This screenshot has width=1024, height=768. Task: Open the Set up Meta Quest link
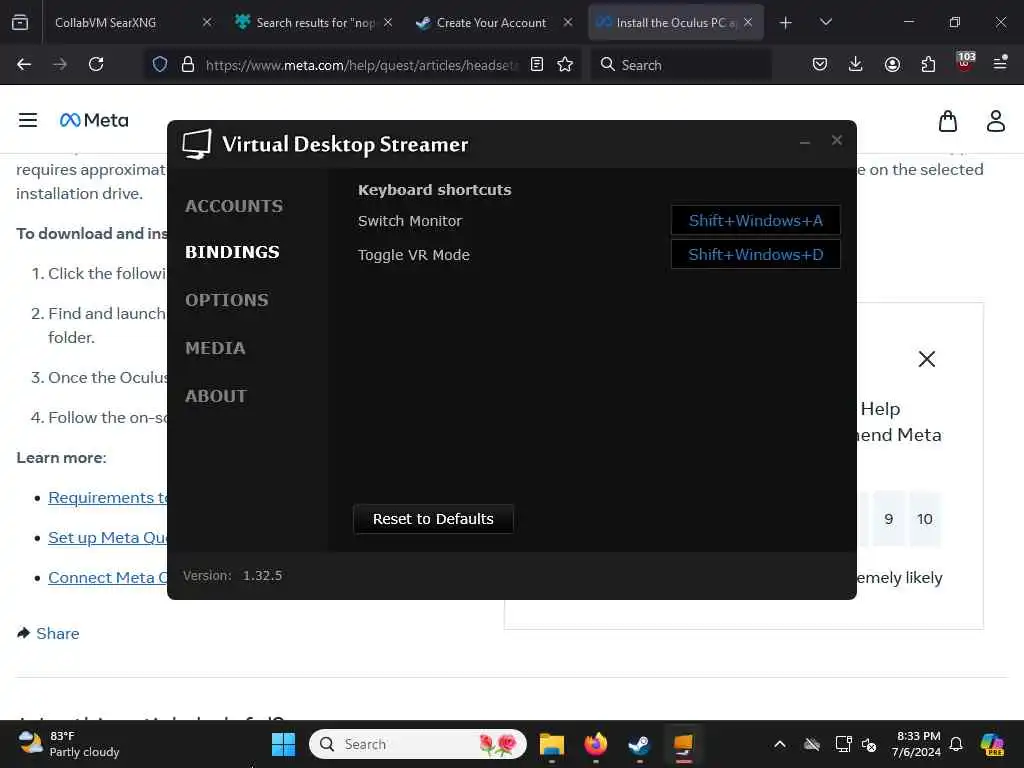108,537
